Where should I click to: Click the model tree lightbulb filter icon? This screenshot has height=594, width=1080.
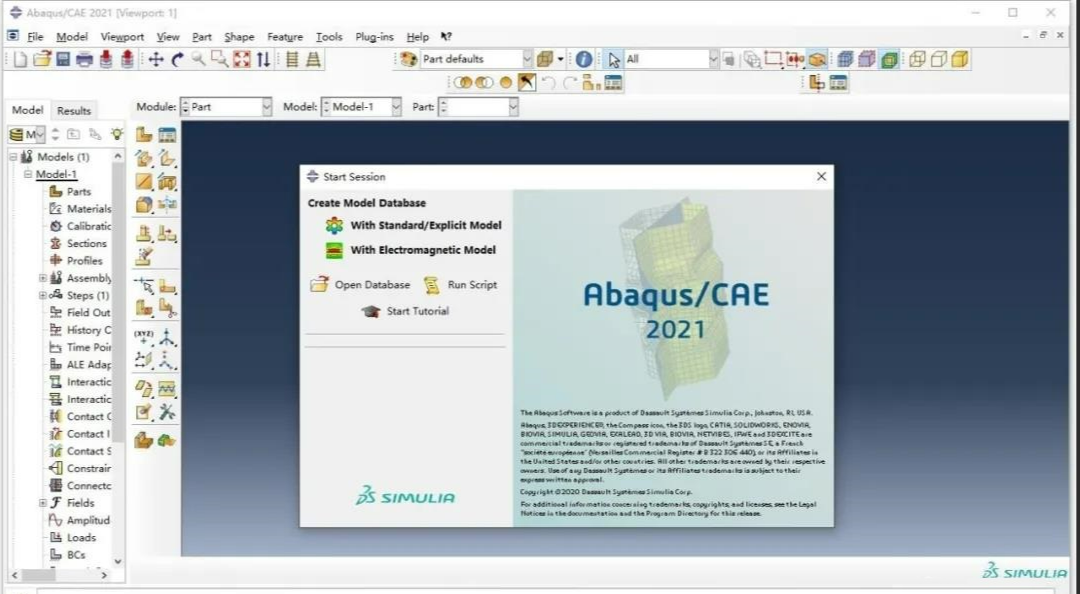point(117,134)
